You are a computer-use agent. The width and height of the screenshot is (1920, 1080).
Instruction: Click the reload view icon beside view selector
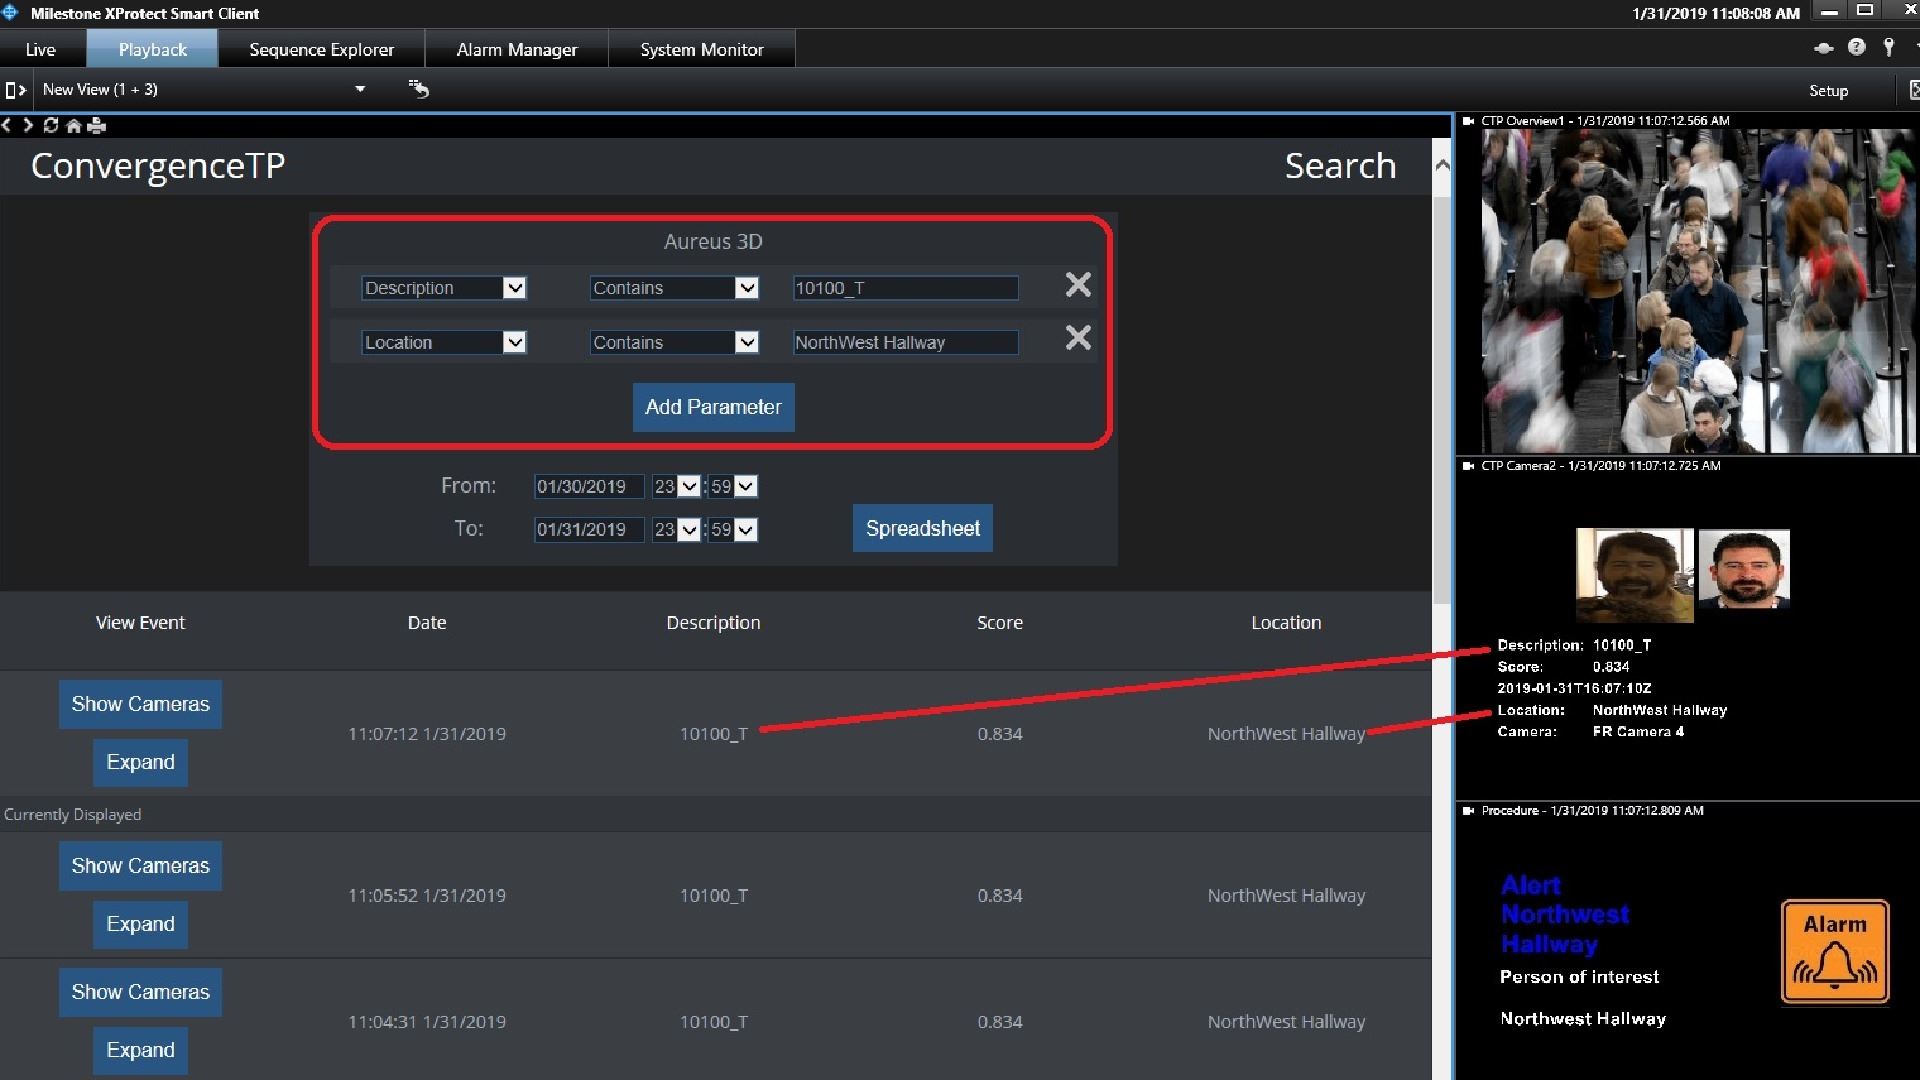[x=419, y=89]
